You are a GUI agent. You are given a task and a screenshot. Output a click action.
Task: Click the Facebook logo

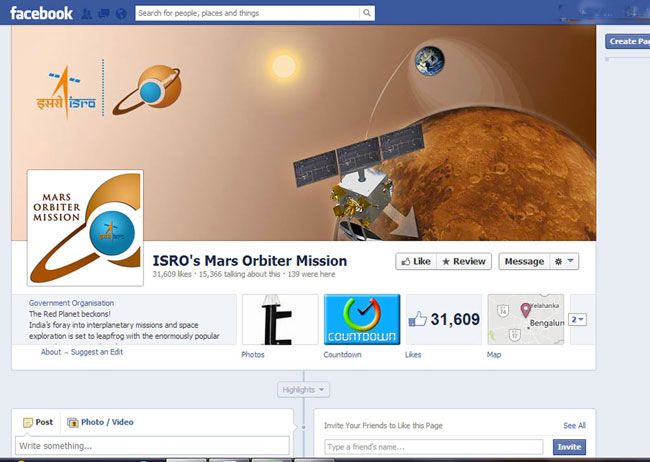tap(41, 13)
